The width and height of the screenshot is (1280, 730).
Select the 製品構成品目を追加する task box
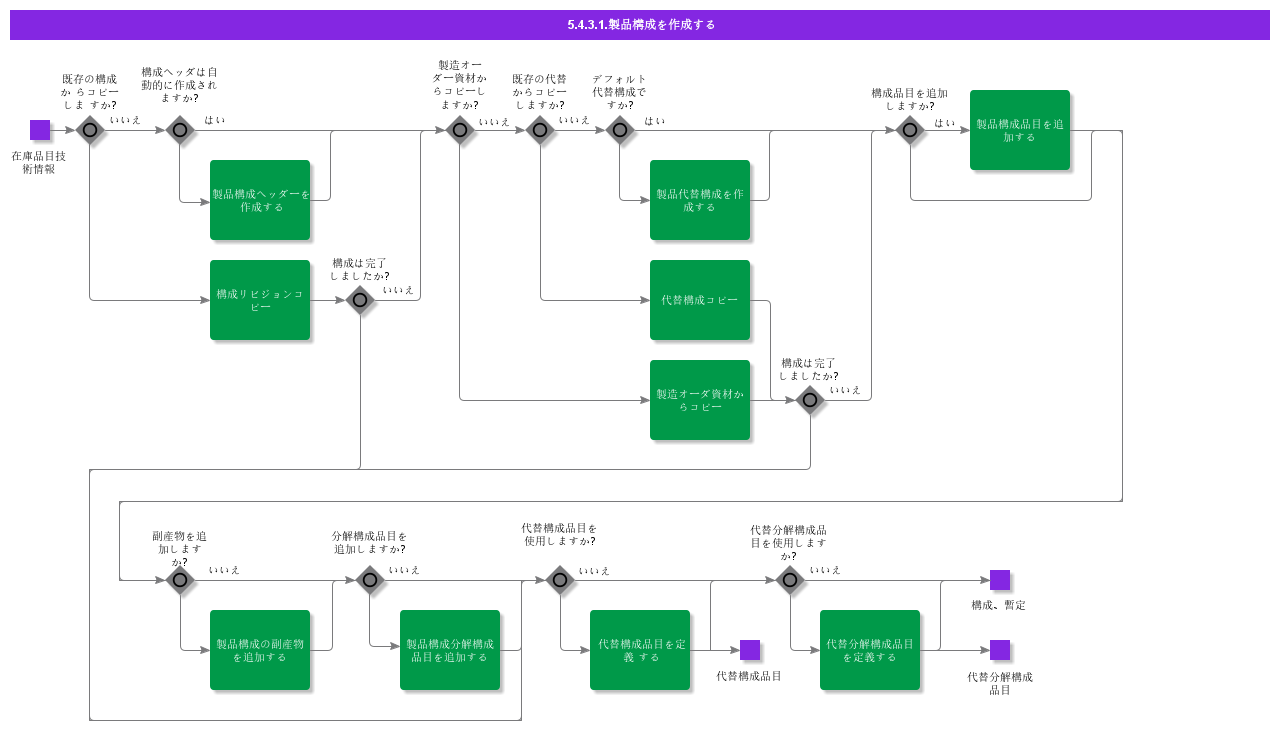click(1020, 129)
